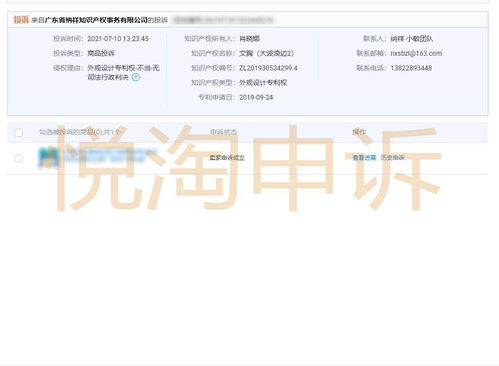
Task: Select the owner name 肖晓娜
Action: (x=249, y=39)
